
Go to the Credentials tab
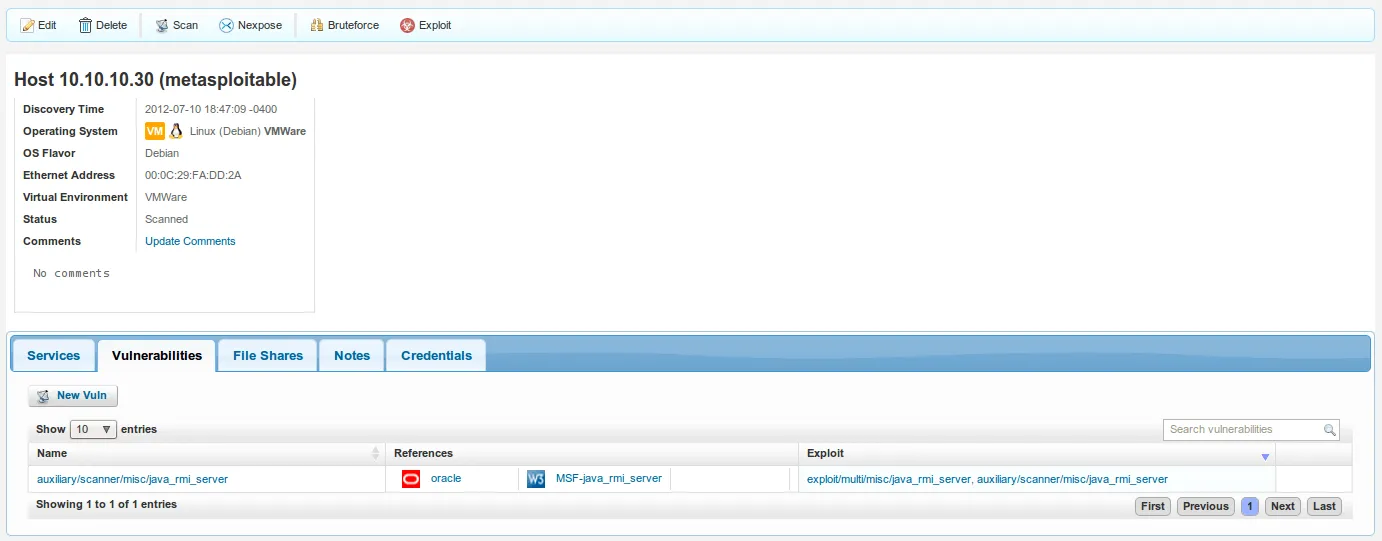coord(436,356)
